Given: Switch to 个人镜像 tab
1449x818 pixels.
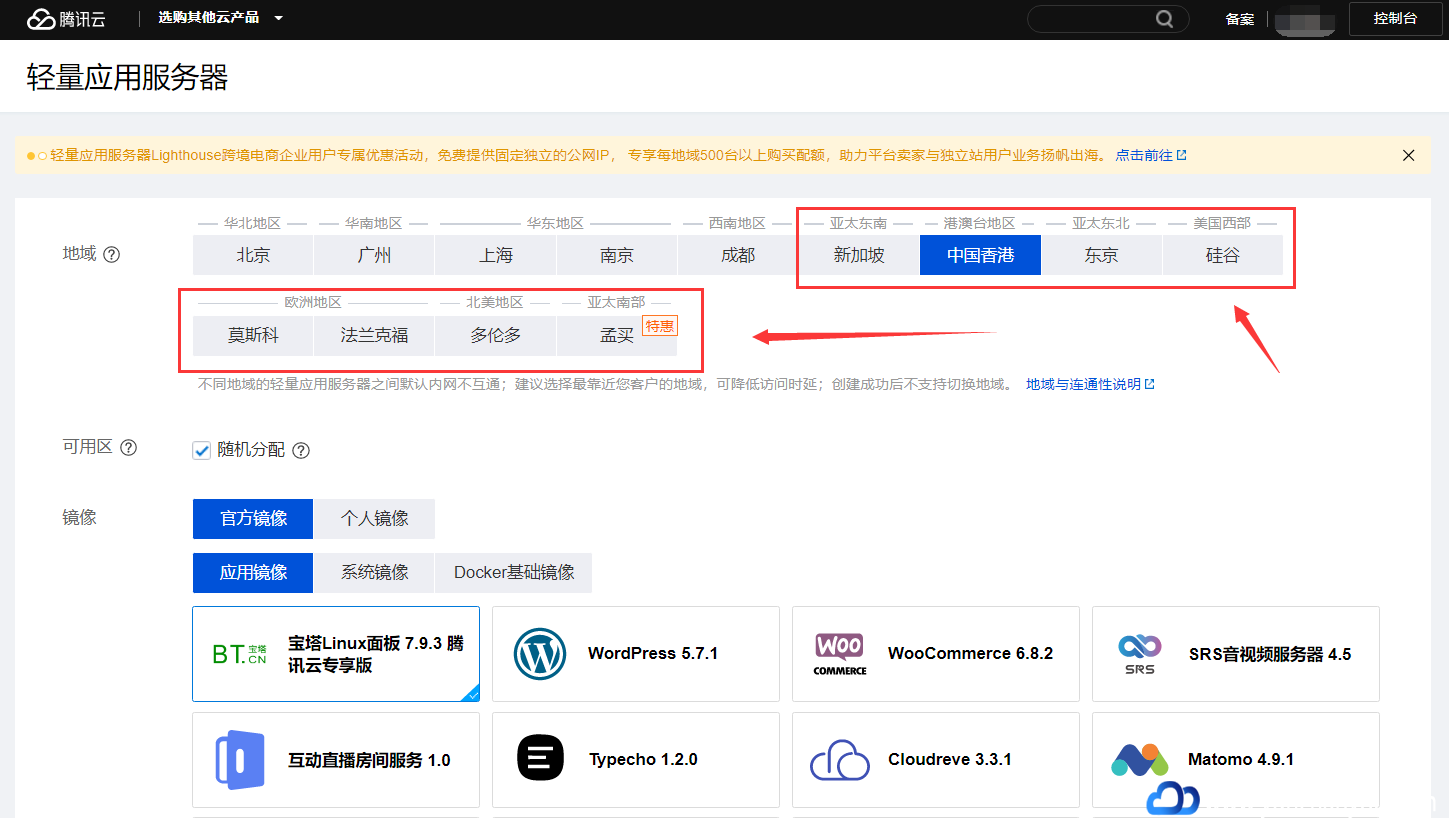Looking at the screenshot, I should click(x=374, y=518).
